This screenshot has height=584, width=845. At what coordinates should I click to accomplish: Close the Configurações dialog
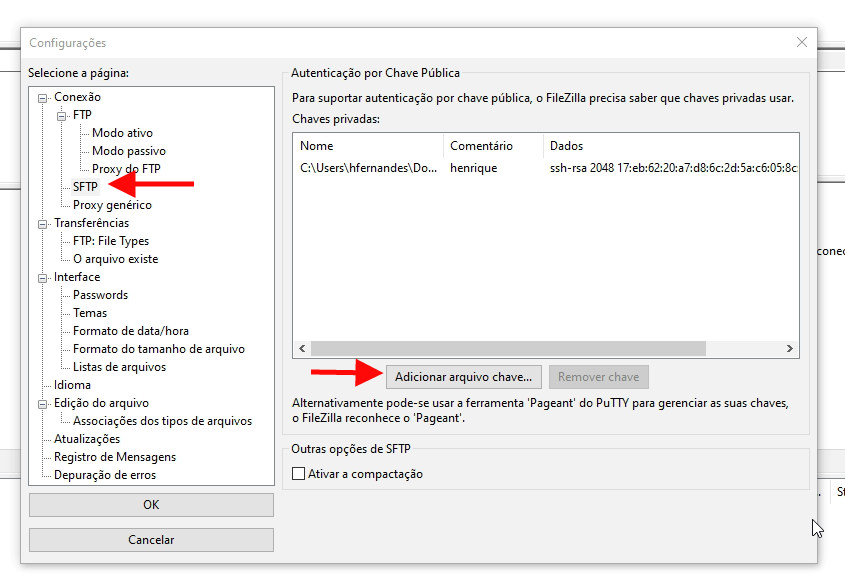pos(802,42)
